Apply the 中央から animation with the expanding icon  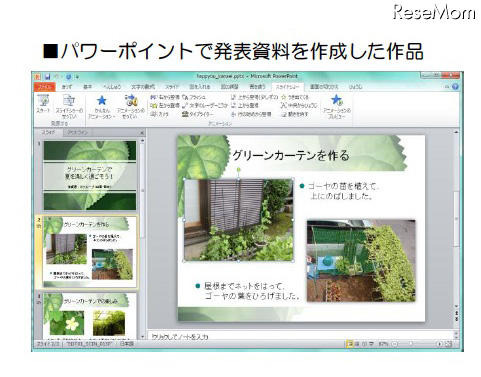tap(299, 106)
